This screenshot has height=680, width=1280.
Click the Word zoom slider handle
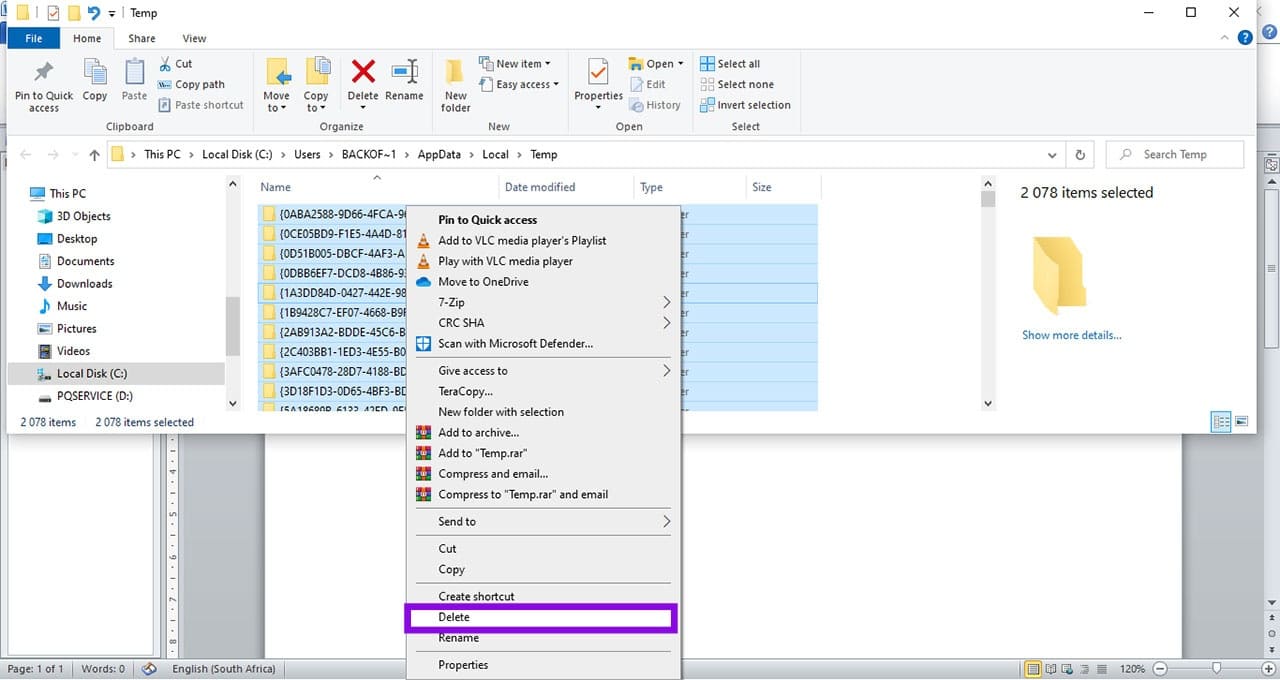coord(1216,668)
